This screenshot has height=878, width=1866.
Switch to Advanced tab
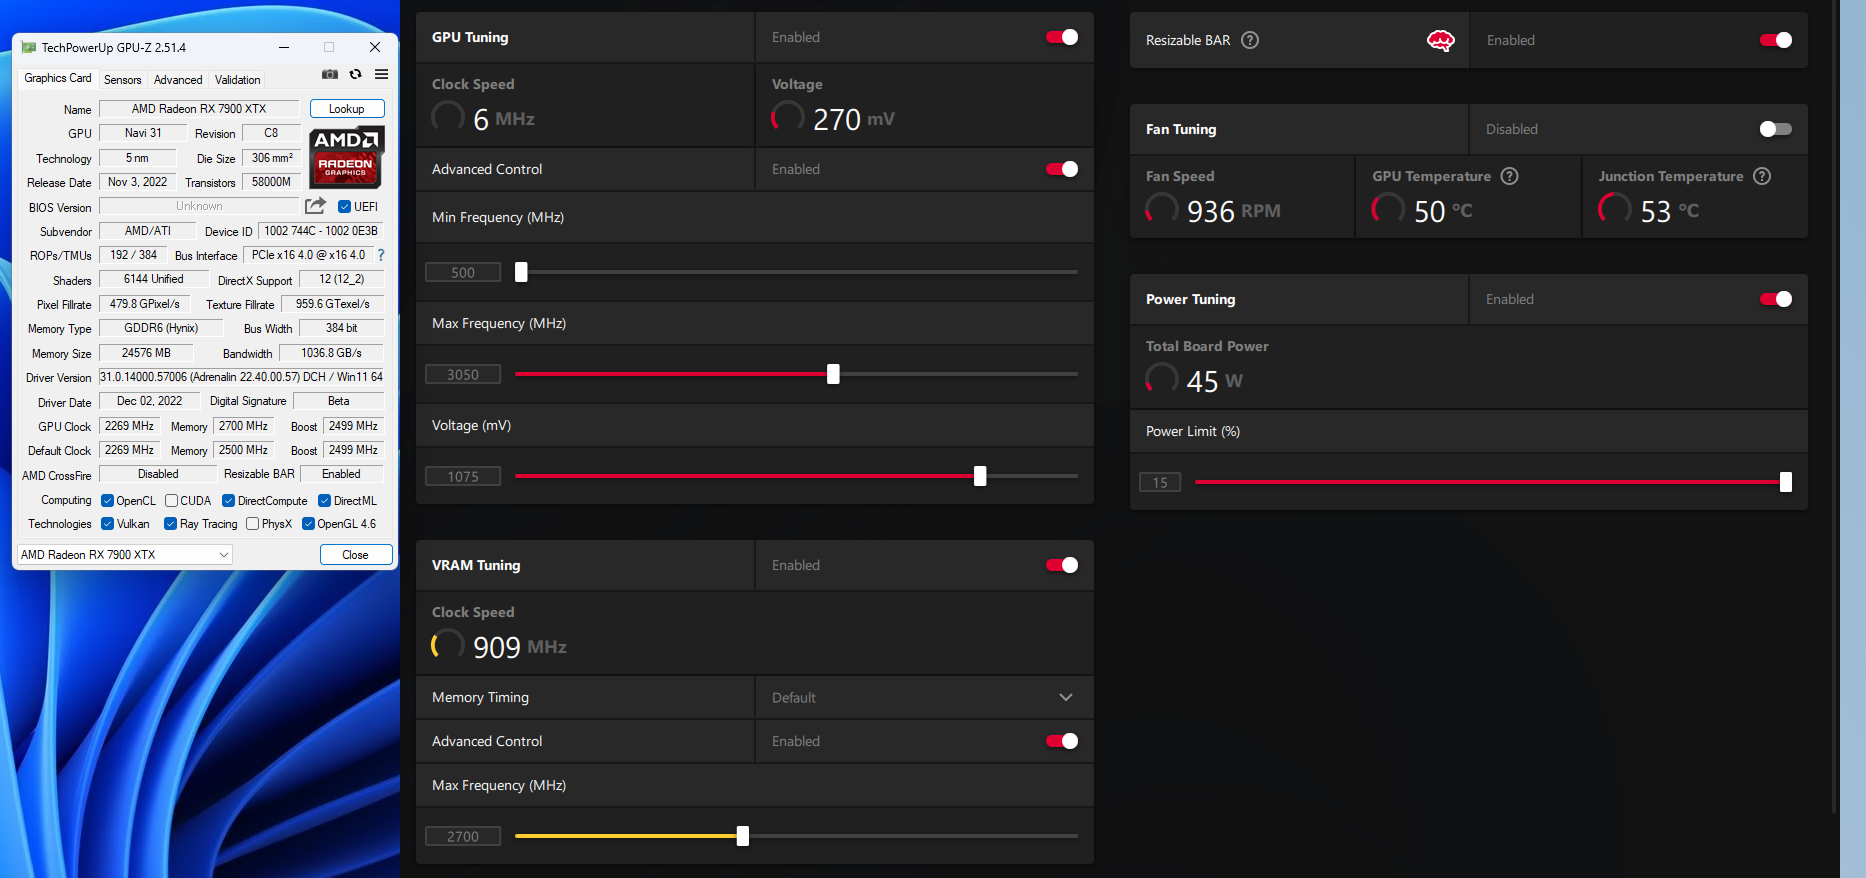[178, 80]
